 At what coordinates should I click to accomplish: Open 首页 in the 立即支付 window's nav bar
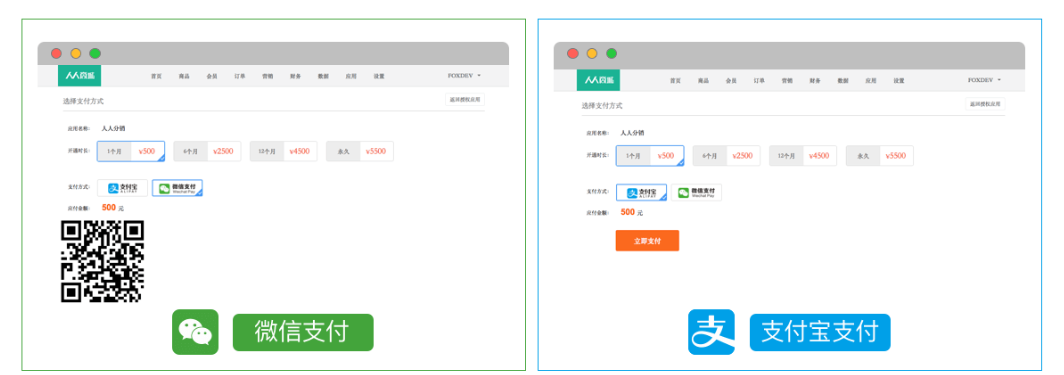pos(675,81)
